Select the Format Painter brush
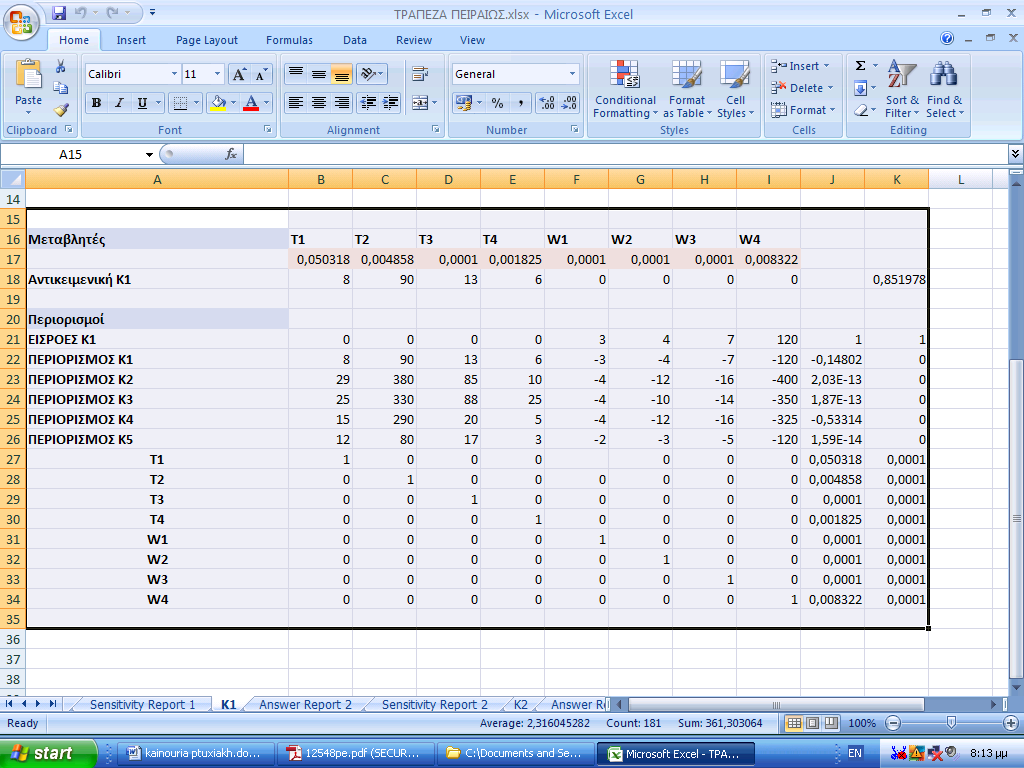This screenshot has height=768, width=1024. coord(61,109)
